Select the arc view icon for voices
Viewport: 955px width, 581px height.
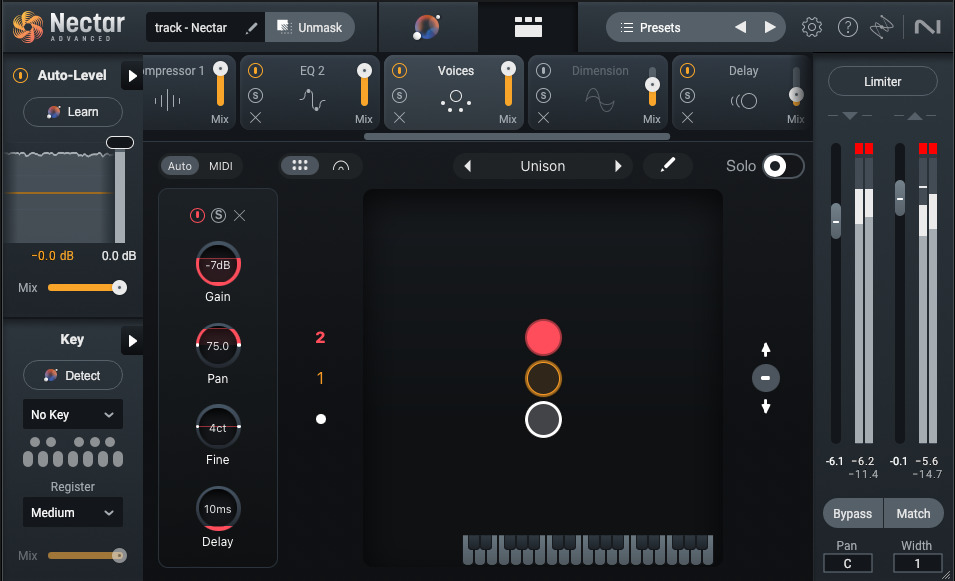click(x=341, y=166)
